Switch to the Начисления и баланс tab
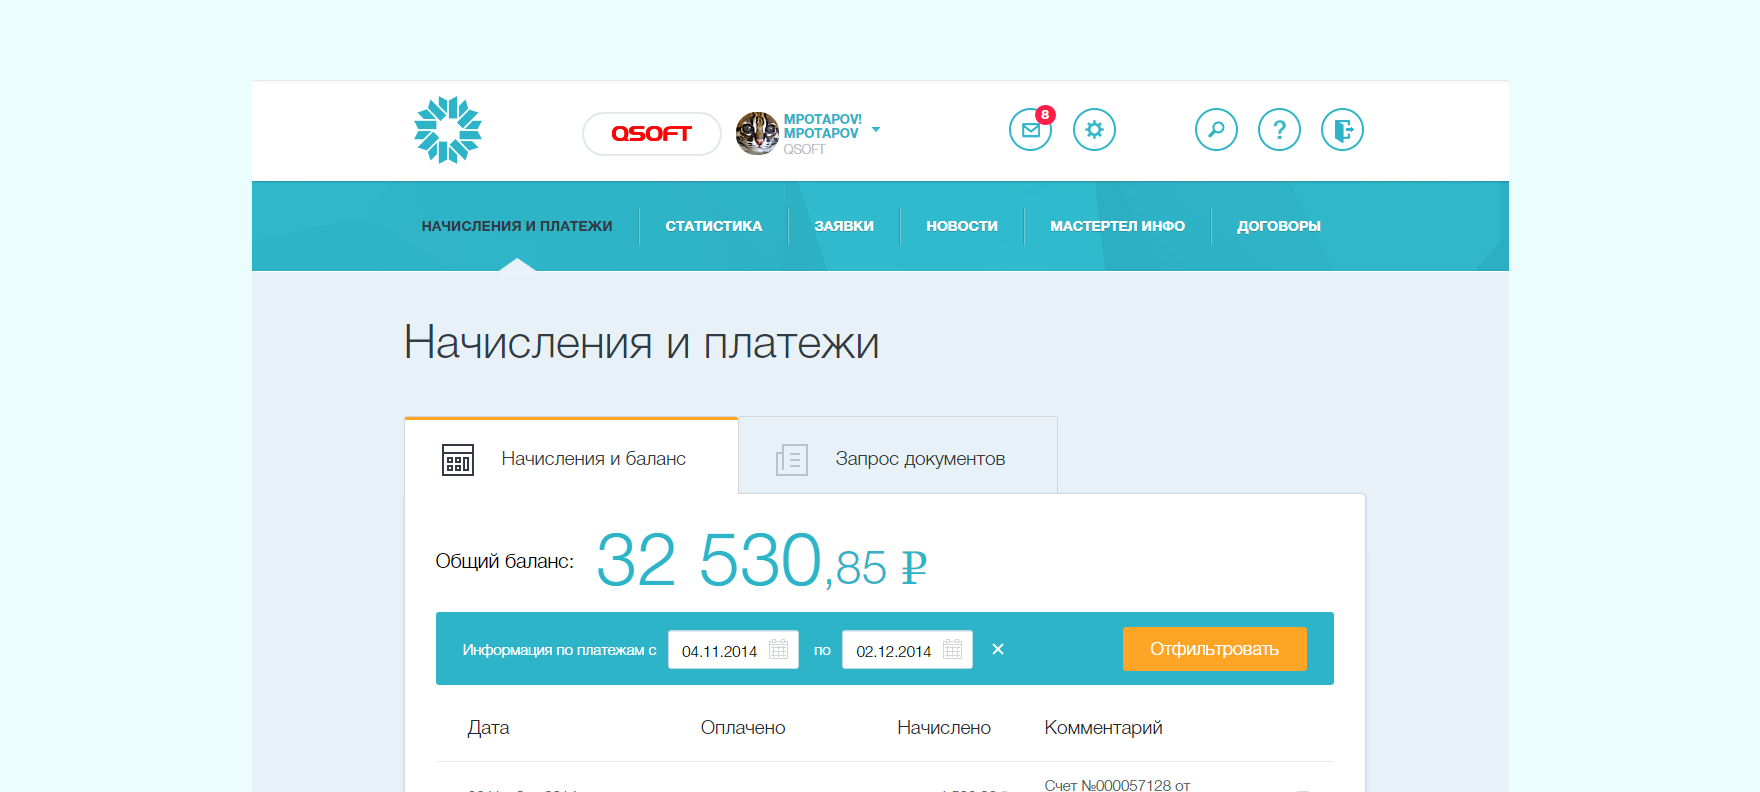1760x792 pixels. pos(571,457)
